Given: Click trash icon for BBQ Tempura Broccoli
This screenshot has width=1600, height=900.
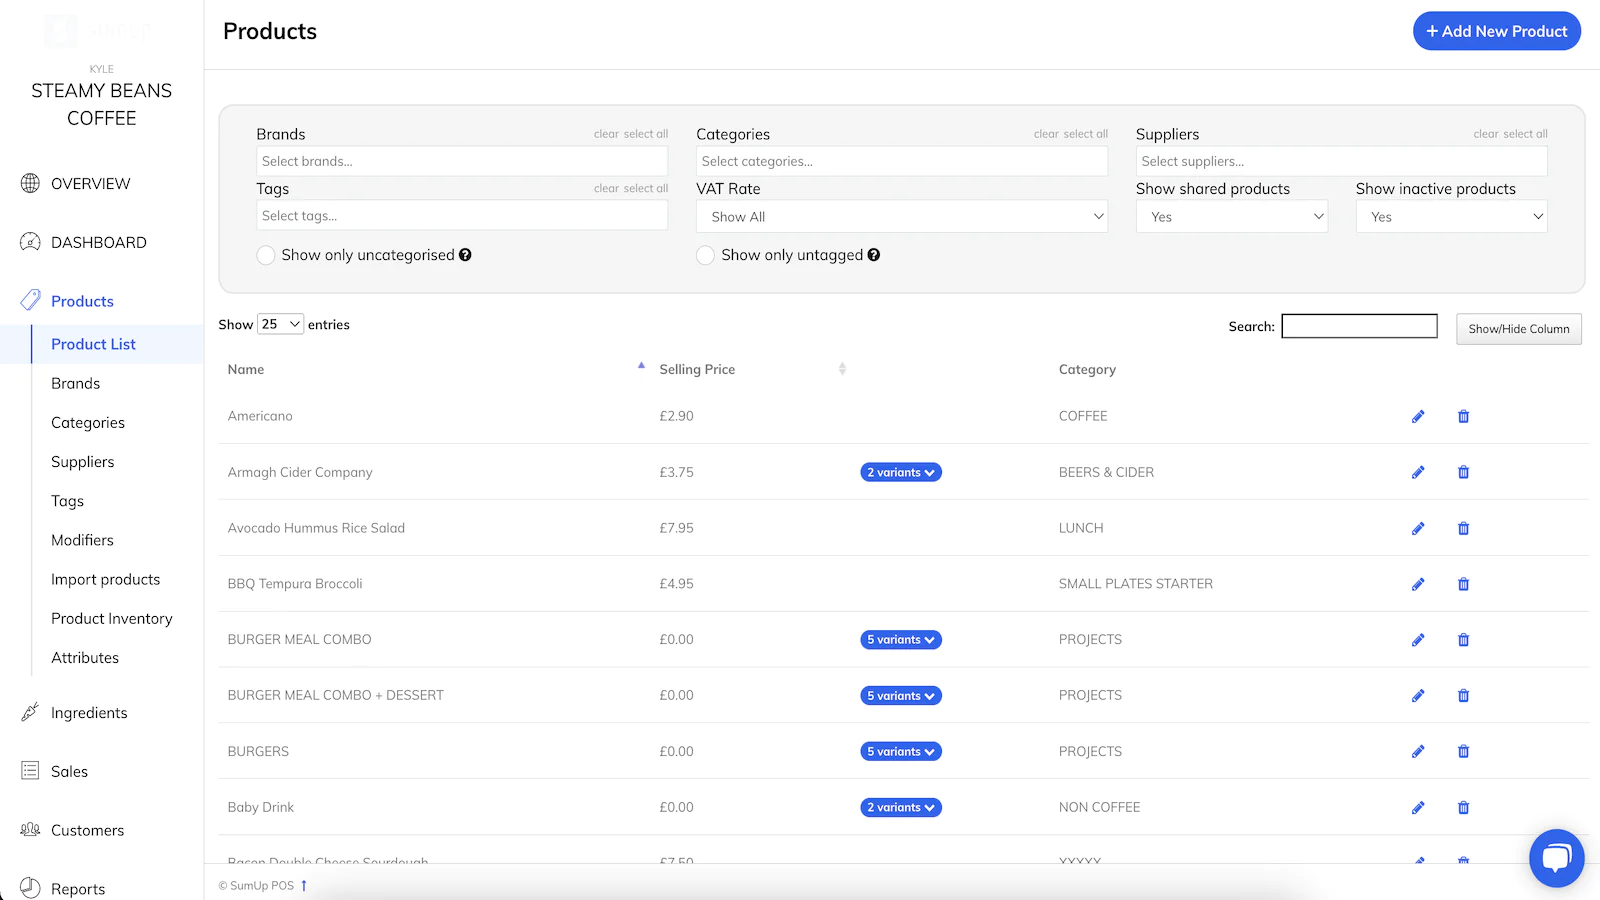Looking at the screenshot, I should [1463, 584].
